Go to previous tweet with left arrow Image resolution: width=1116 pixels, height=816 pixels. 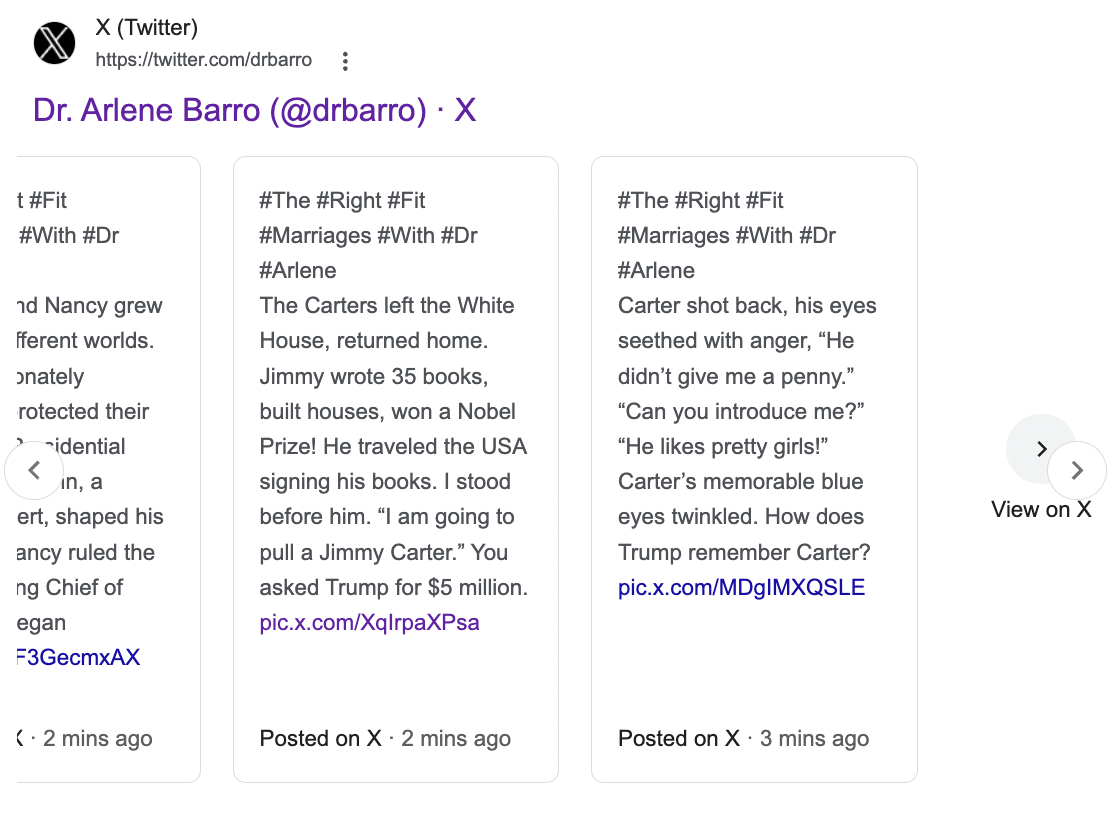pyautogui.click(x=33, y=470)
